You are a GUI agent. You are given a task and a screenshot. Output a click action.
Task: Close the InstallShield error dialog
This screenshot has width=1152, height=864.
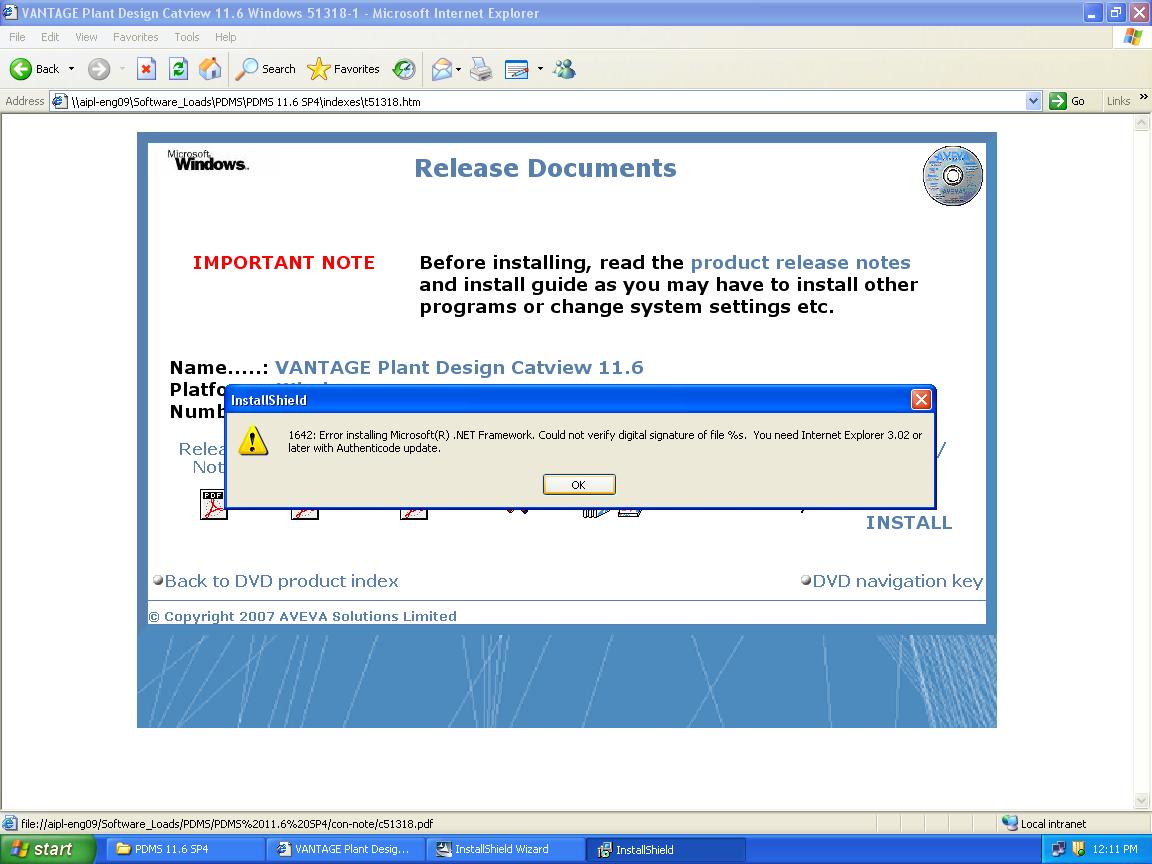click(921, 399)
